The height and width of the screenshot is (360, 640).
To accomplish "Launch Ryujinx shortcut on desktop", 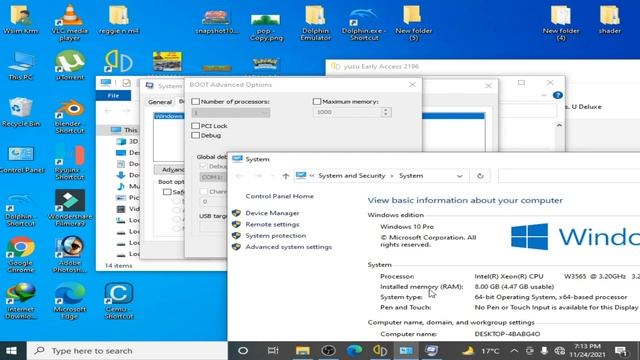I will pyautogui.click(x=70, y=162).
